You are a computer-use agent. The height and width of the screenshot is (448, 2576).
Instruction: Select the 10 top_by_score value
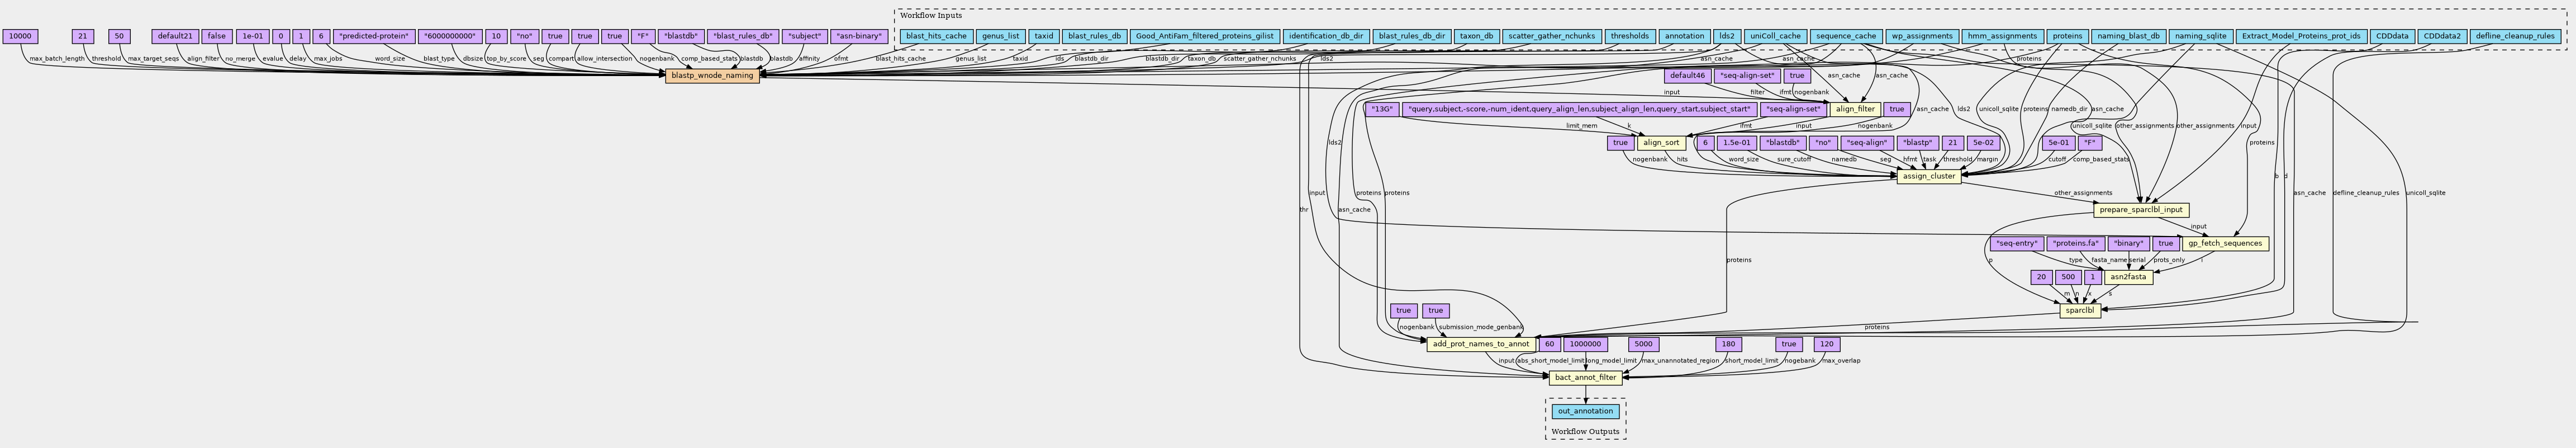496,36
